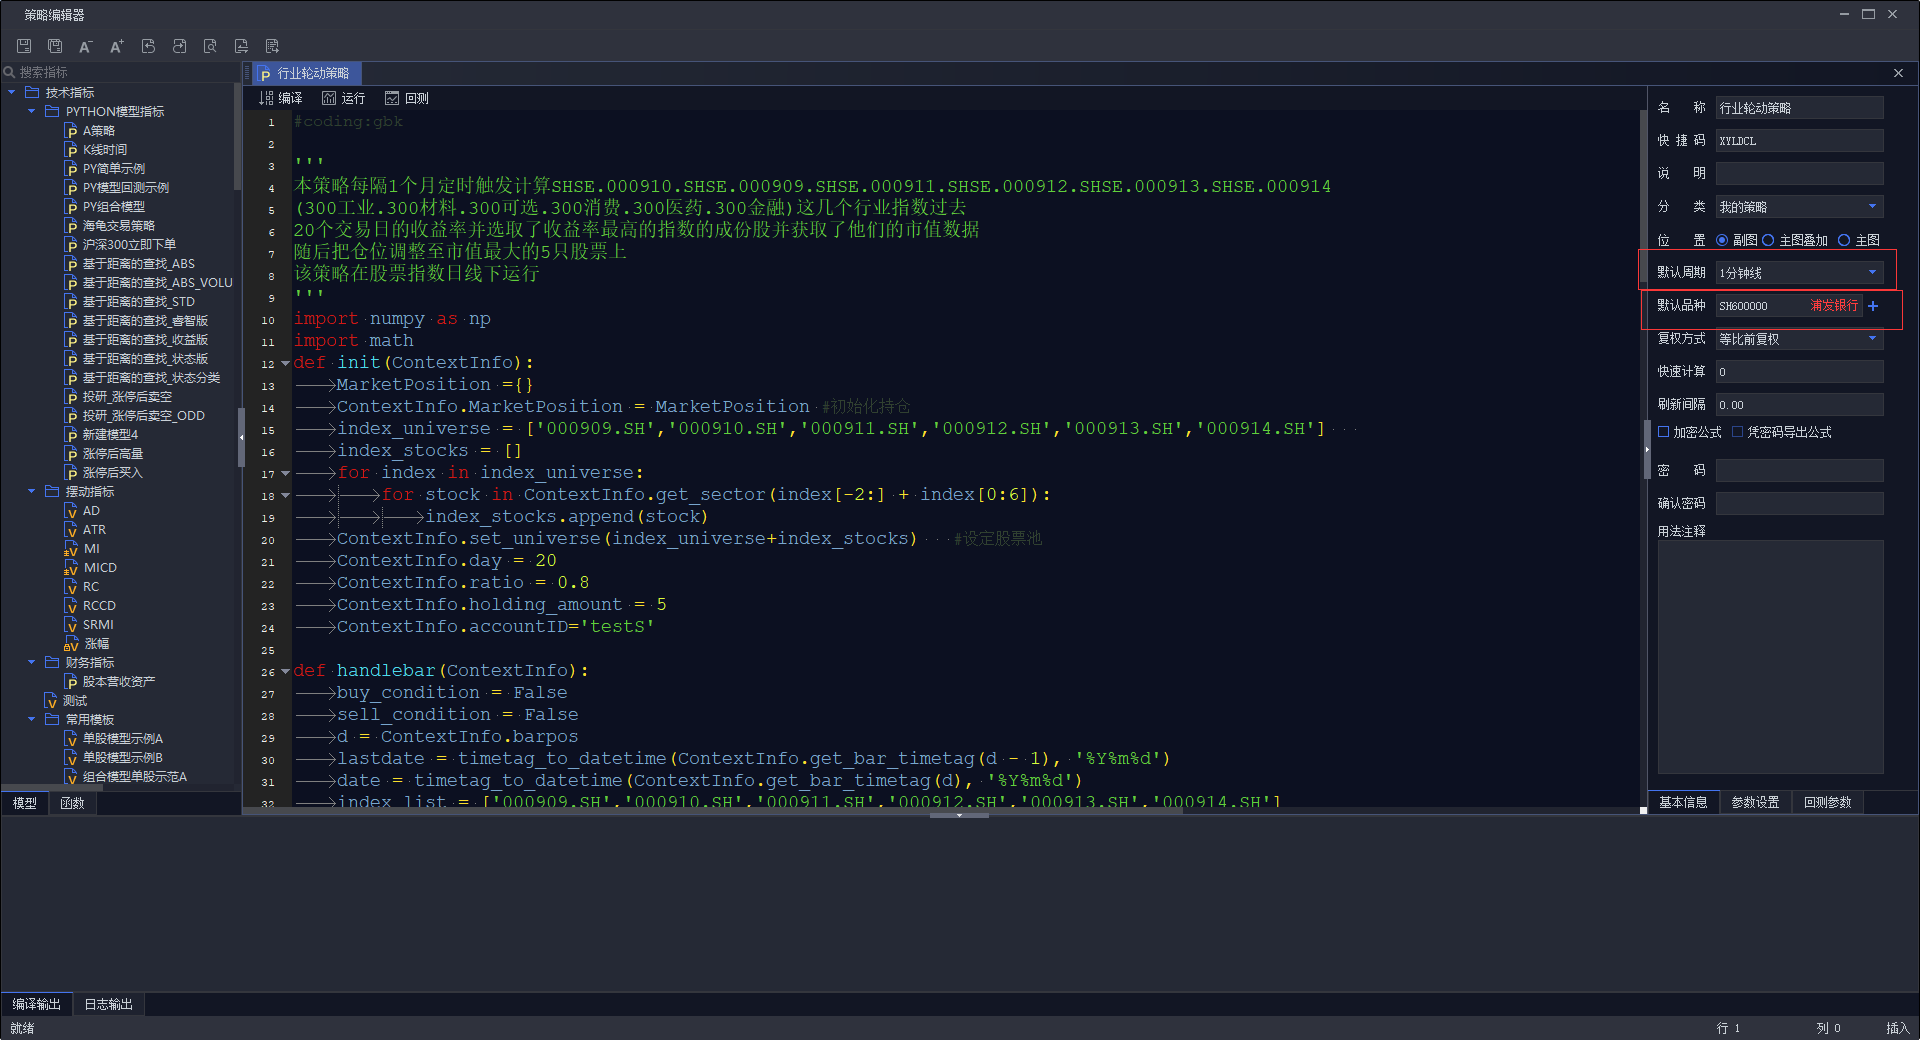Image resolution: width=1920 pixels, height=1040 pixels.
Task: Collapse the 摆动指标 folder
Action: (x=32, y=492)
